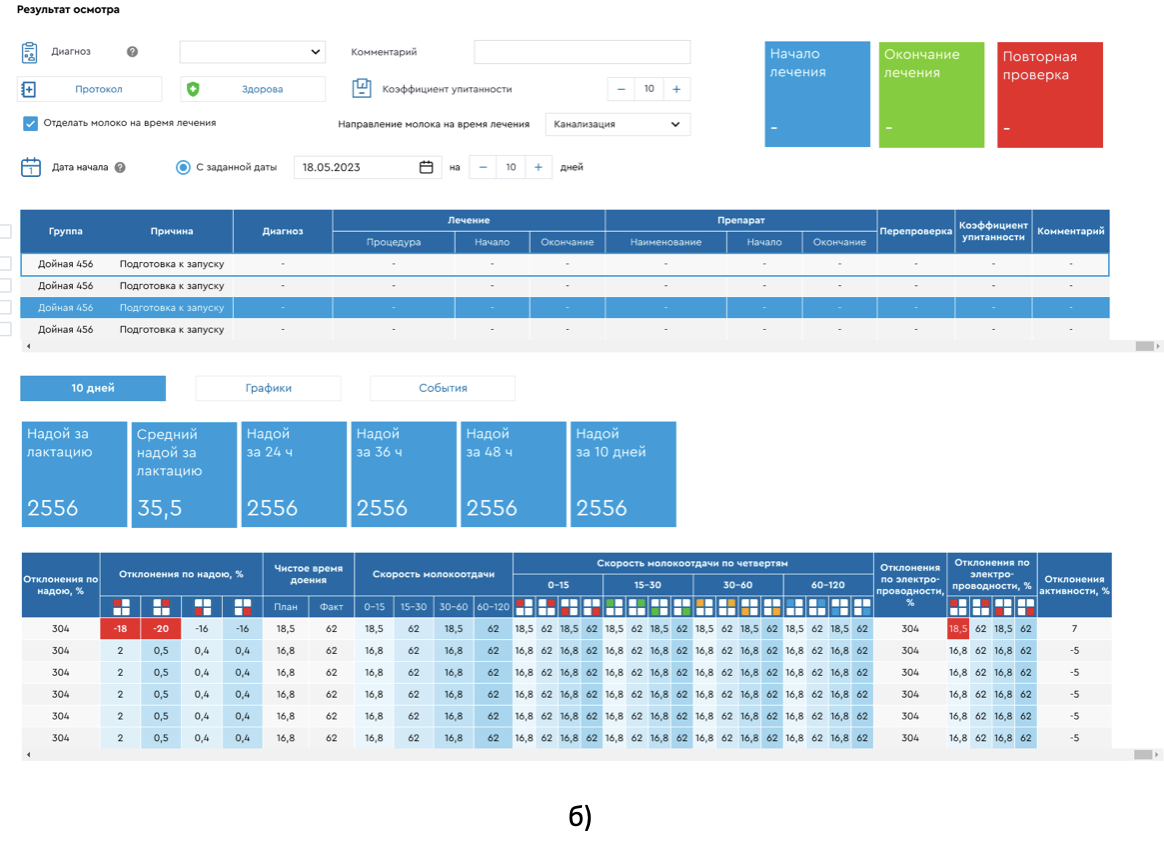This screenshot has width=1164, height=848.
Task: Click the red Повторная проверка tile
Action: [x=1050, y=94]
